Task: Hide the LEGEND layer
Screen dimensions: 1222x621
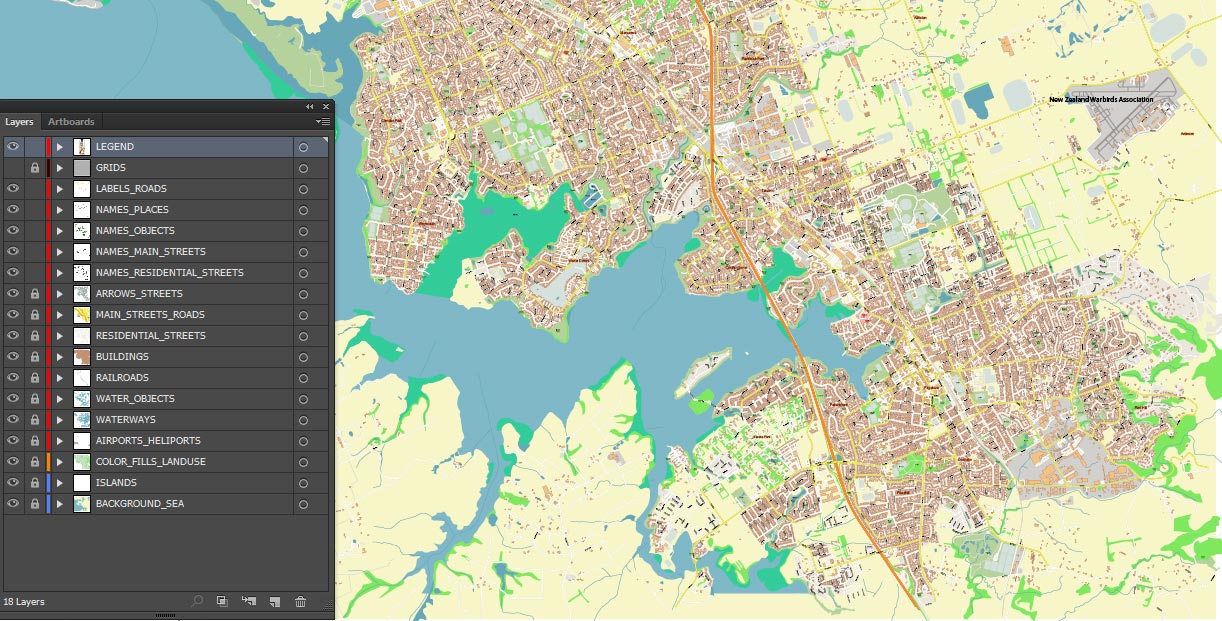Action: 13,147
